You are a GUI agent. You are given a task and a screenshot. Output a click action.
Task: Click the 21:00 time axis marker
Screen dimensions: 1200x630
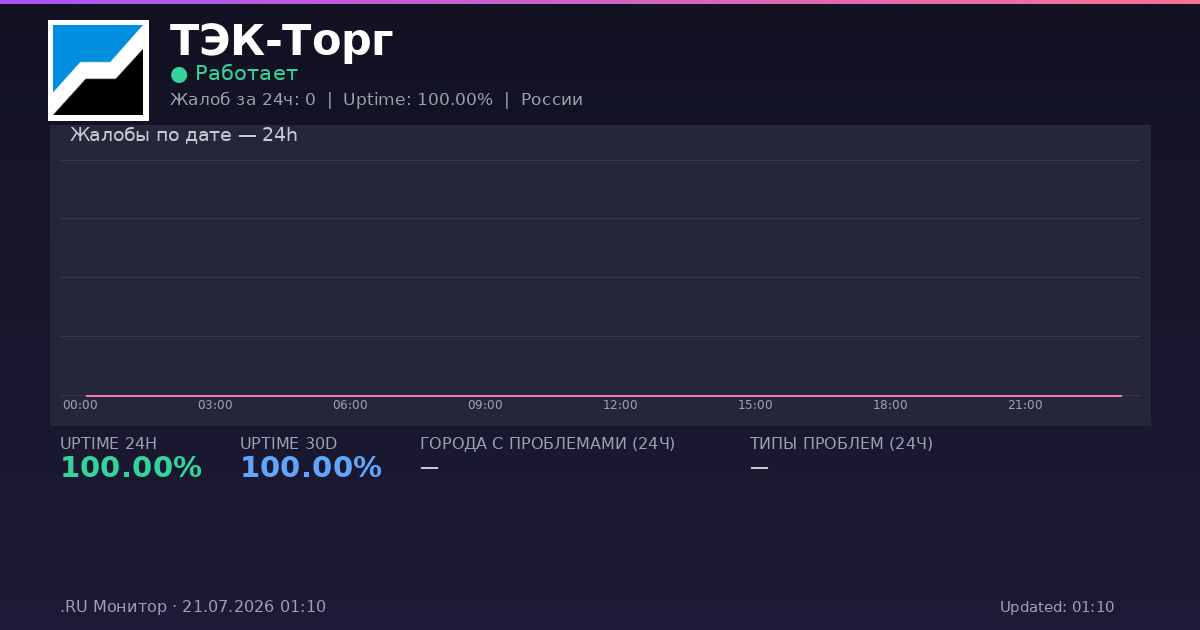(1025, 405)
